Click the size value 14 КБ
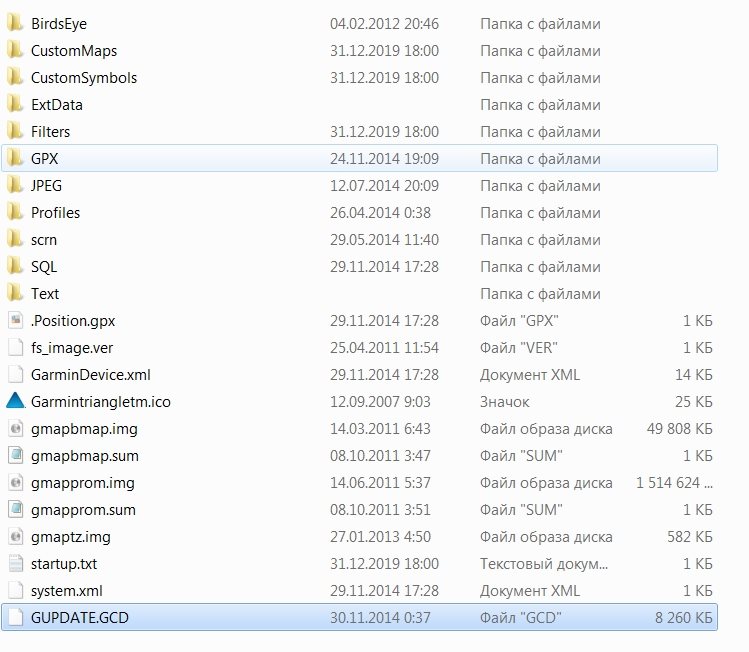Viewport: 749px width, 652px height. coord(694,375)
